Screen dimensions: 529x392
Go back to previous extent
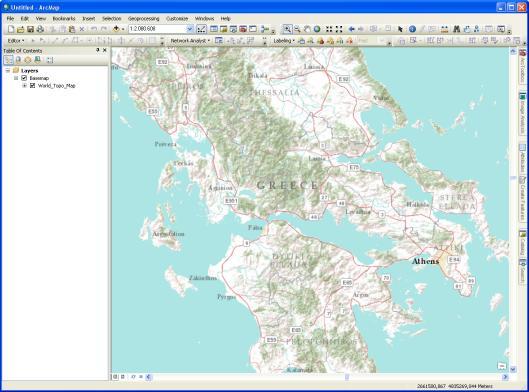tap(351, 29)
